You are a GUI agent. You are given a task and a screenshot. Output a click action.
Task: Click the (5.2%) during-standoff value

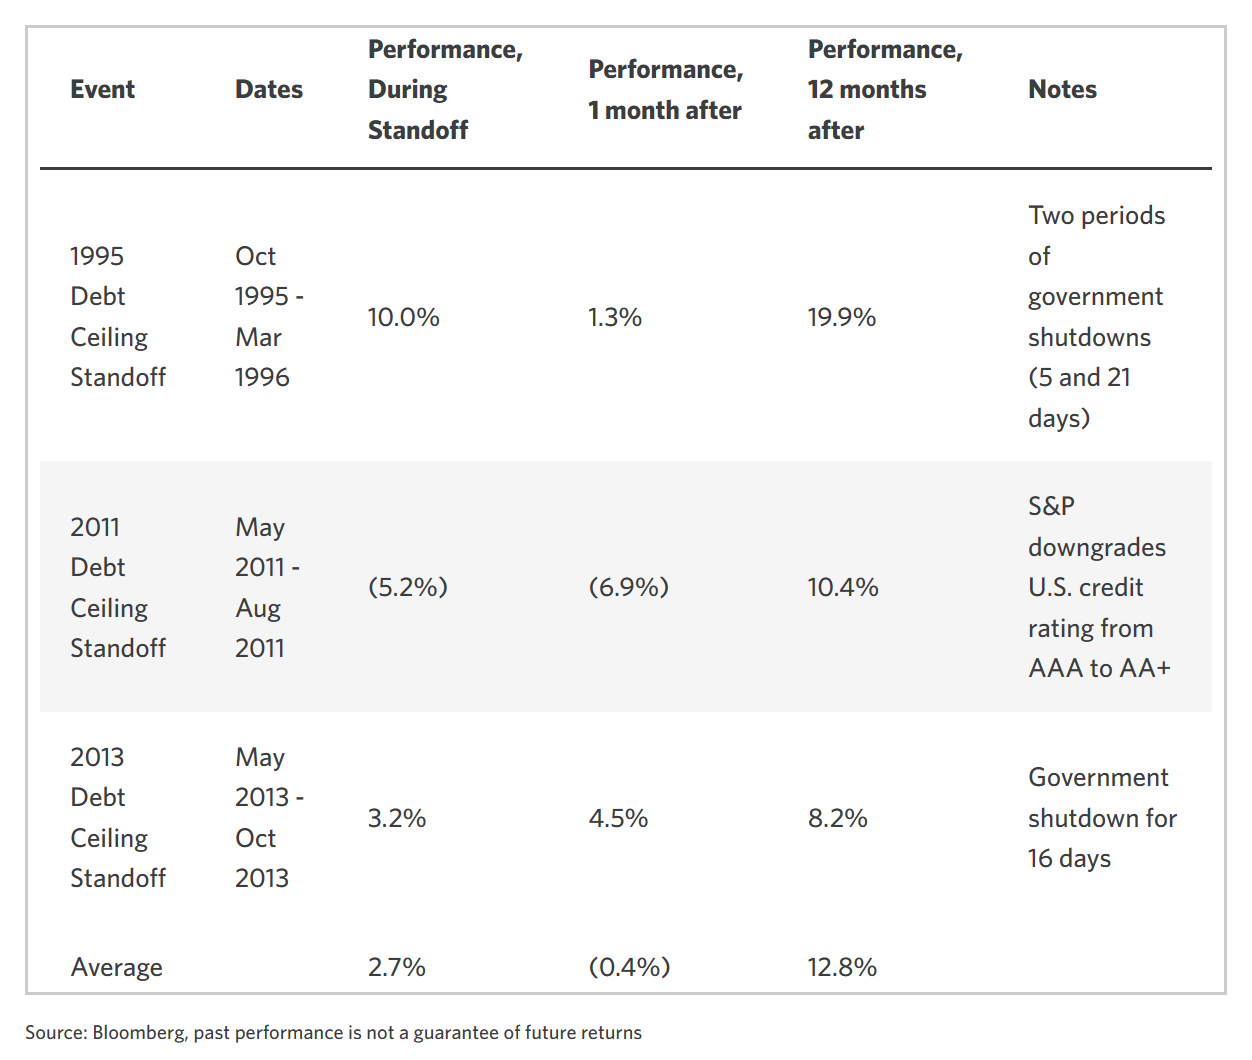407,588
